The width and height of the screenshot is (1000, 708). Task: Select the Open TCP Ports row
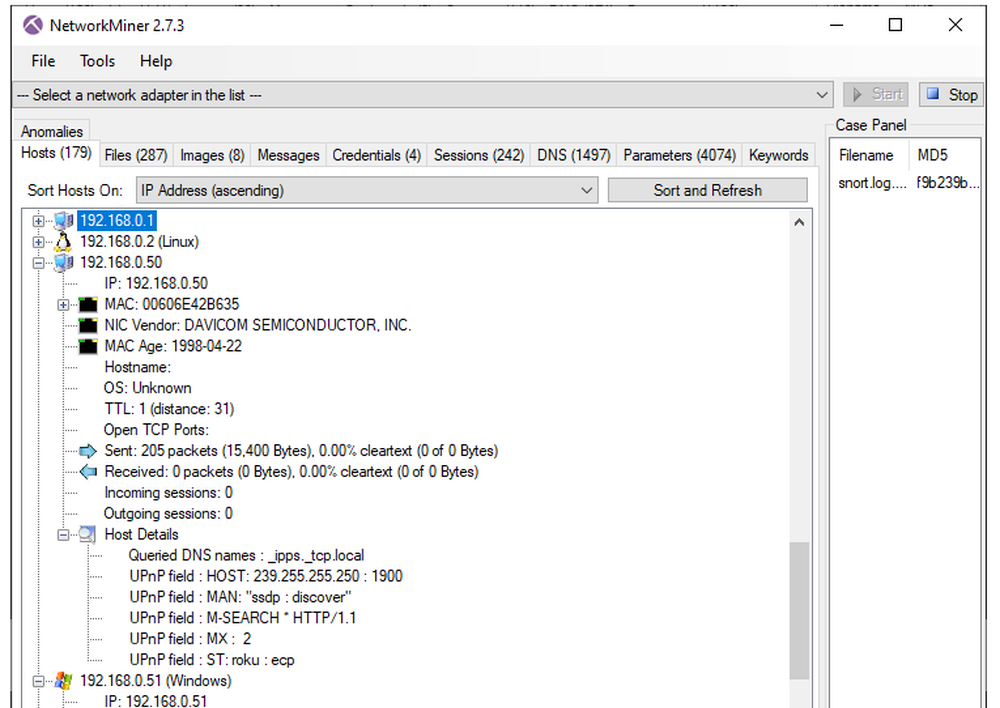[x=156, y=430]
